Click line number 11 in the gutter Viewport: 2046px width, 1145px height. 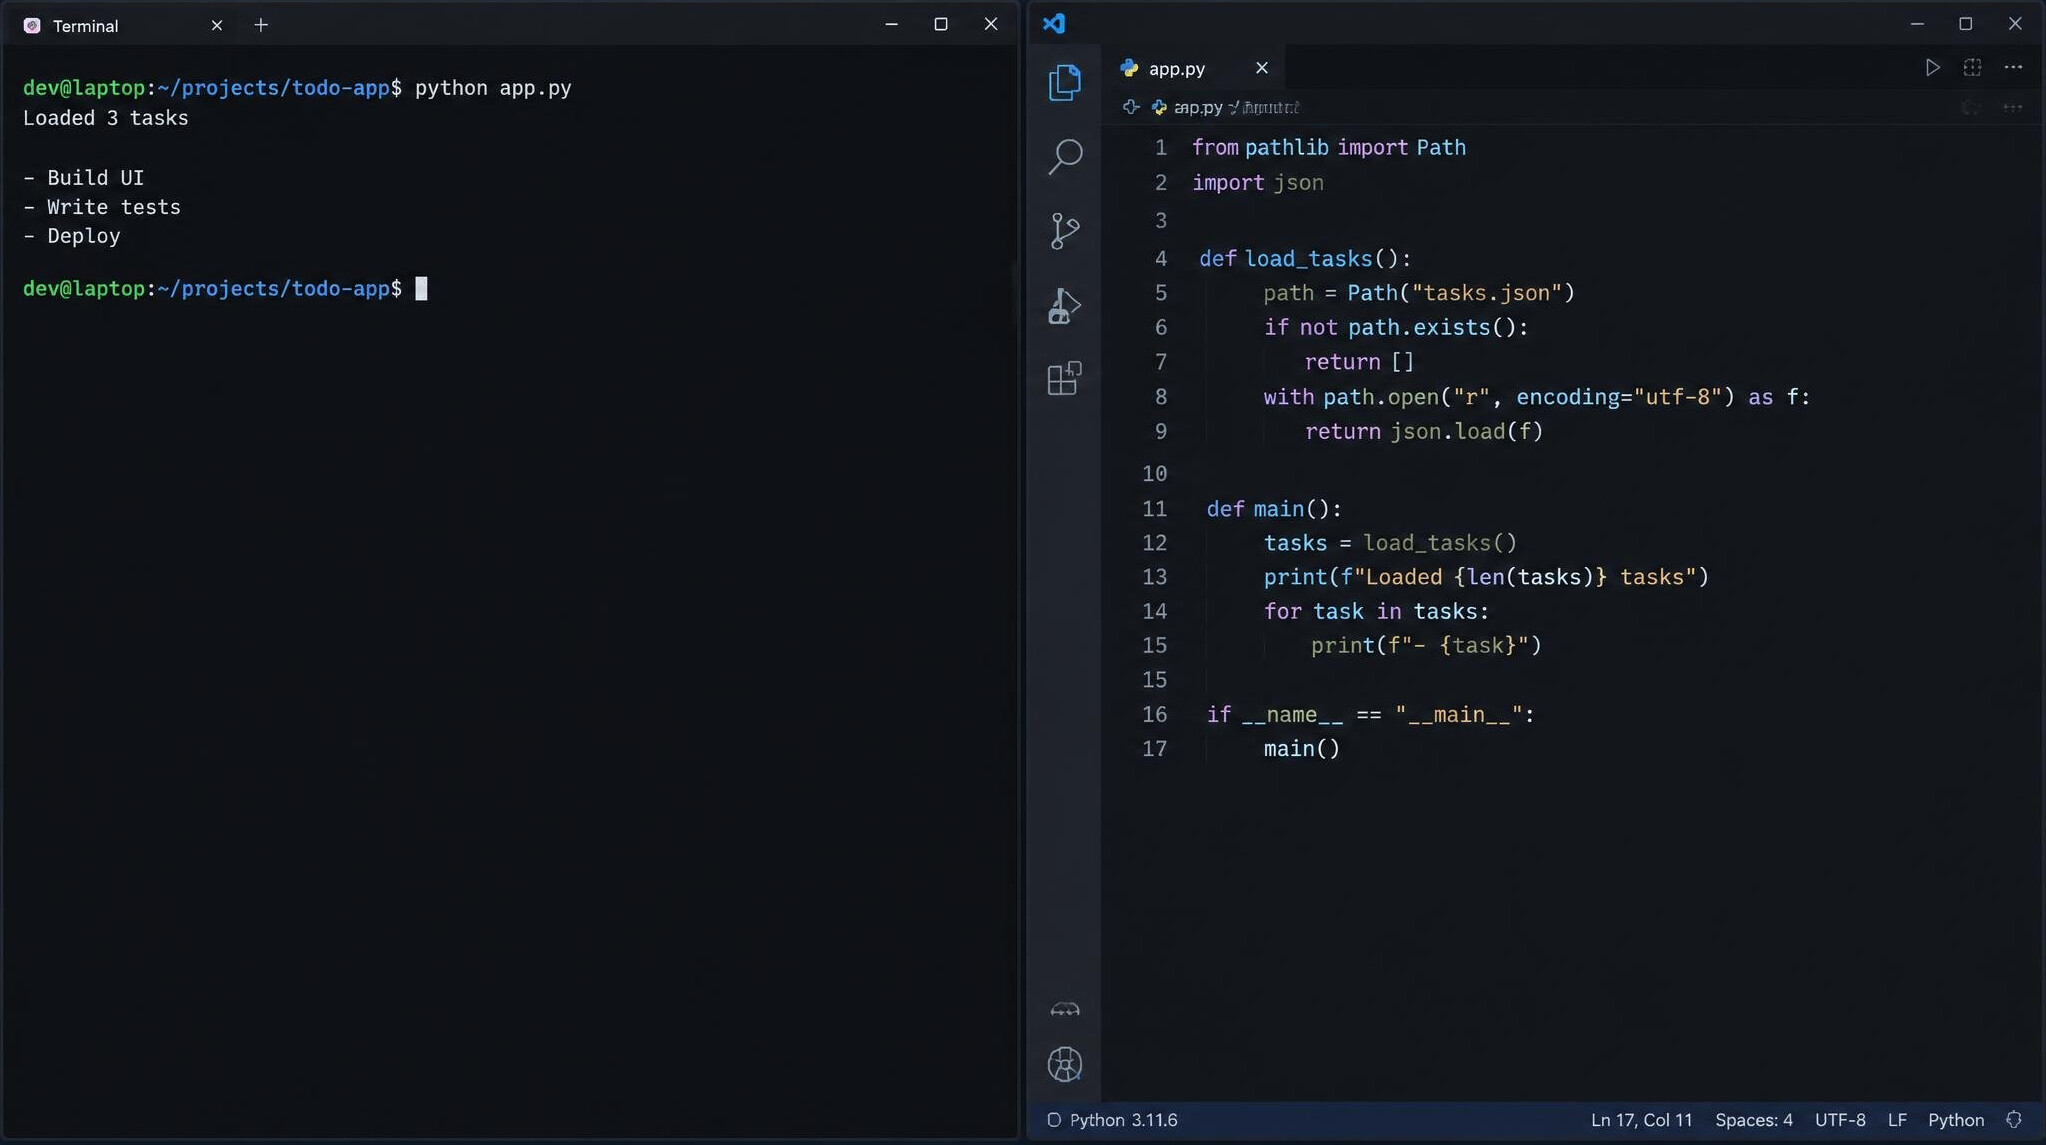(x=1154, y=509)
